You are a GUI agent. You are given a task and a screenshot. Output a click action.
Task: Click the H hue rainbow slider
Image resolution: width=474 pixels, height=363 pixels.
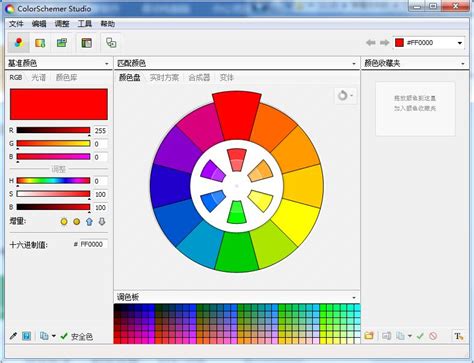(53, 181)
